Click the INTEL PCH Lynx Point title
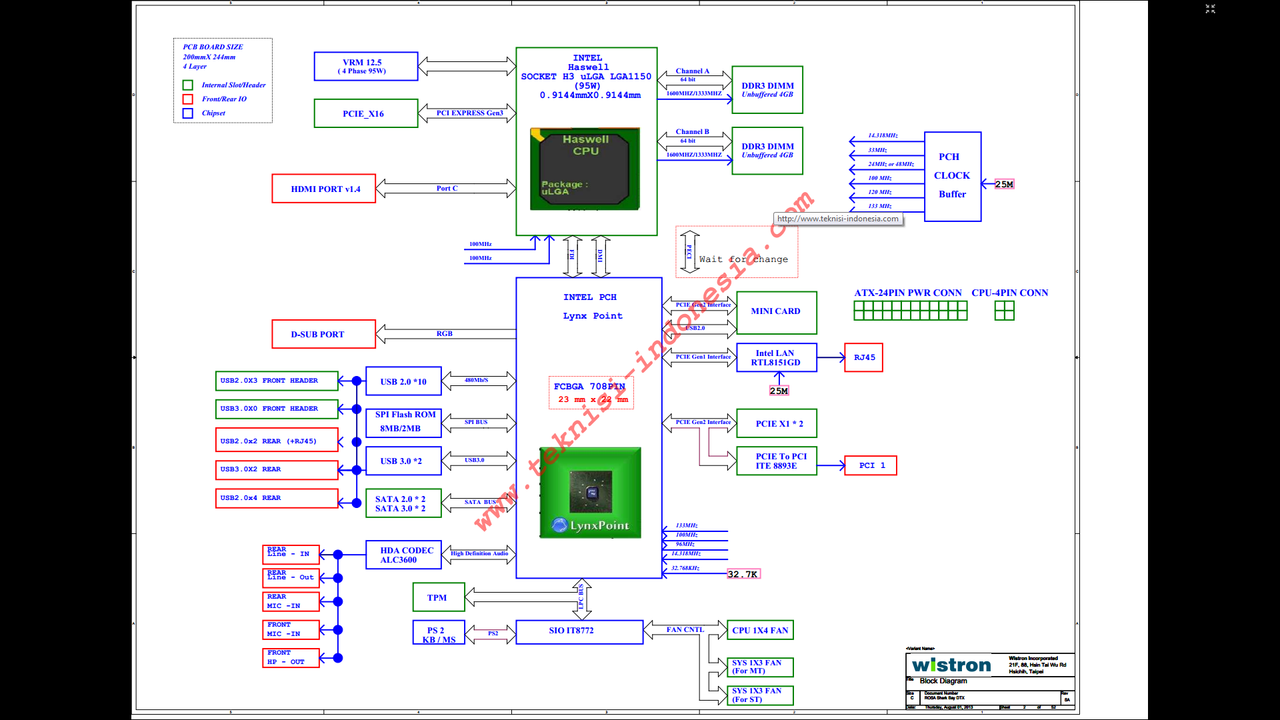Screen dimensions: 1280x720 [592, 306]
